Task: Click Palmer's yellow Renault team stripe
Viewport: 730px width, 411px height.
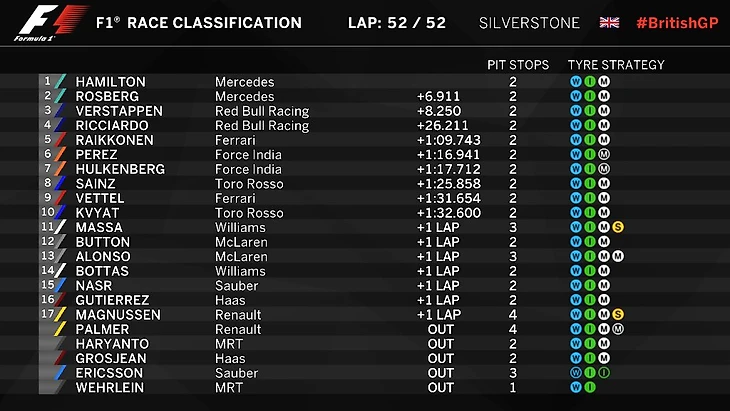Action: (x=60, y=329)
